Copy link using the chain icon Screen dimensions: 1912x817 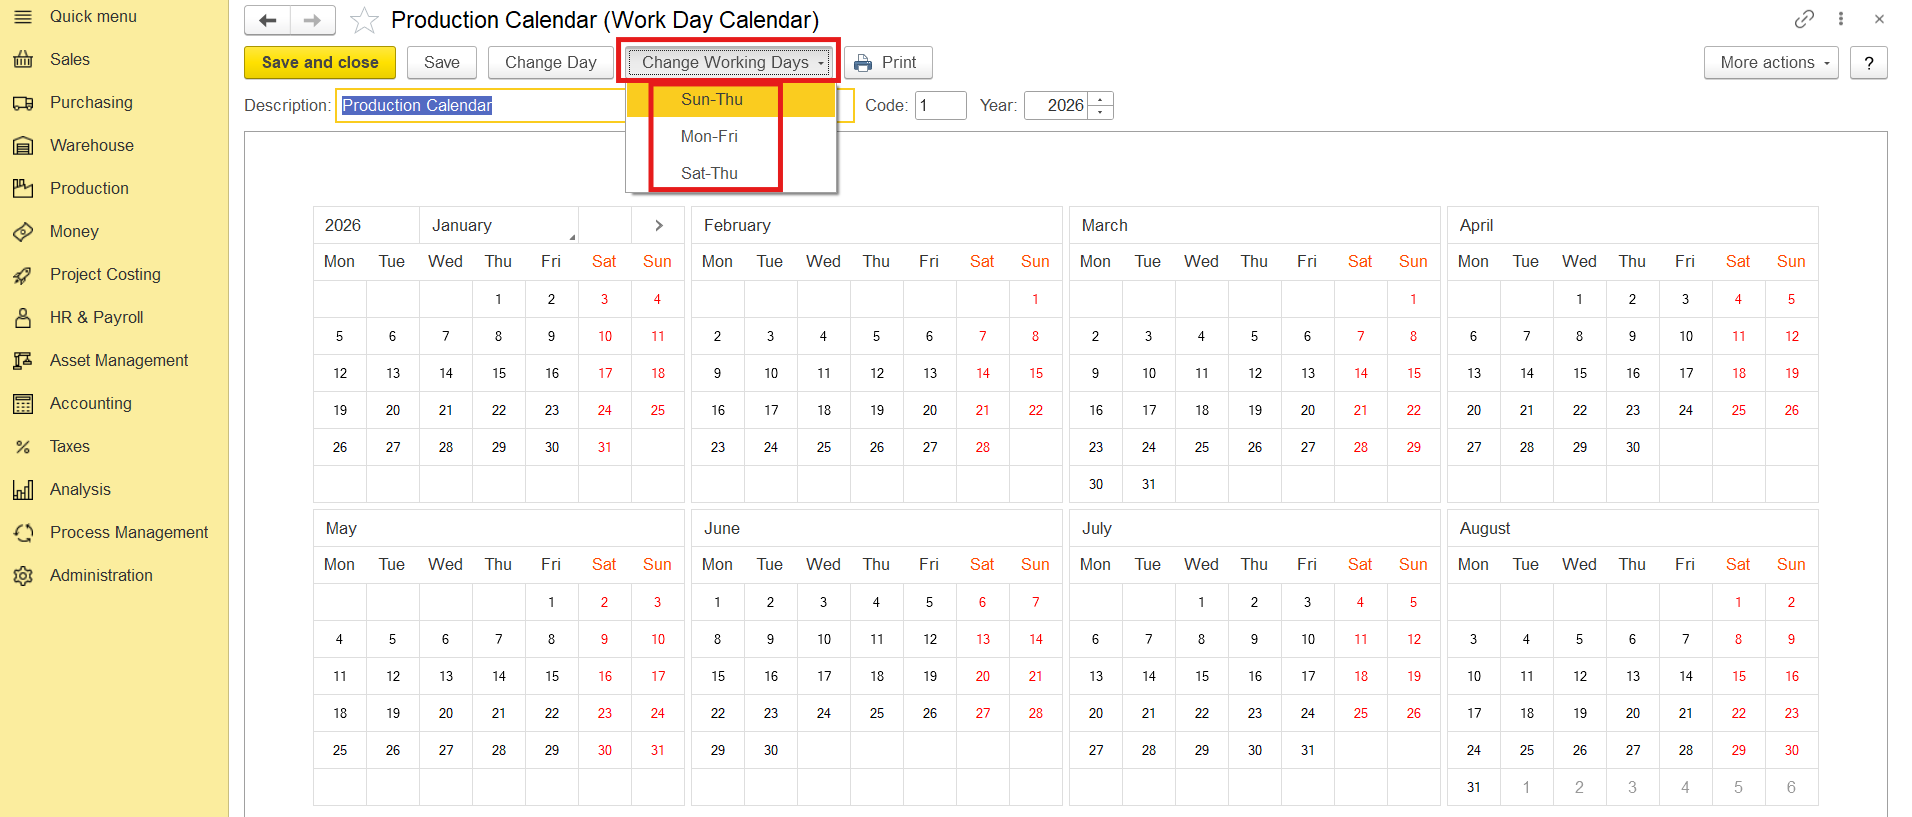pos(1804,19)
